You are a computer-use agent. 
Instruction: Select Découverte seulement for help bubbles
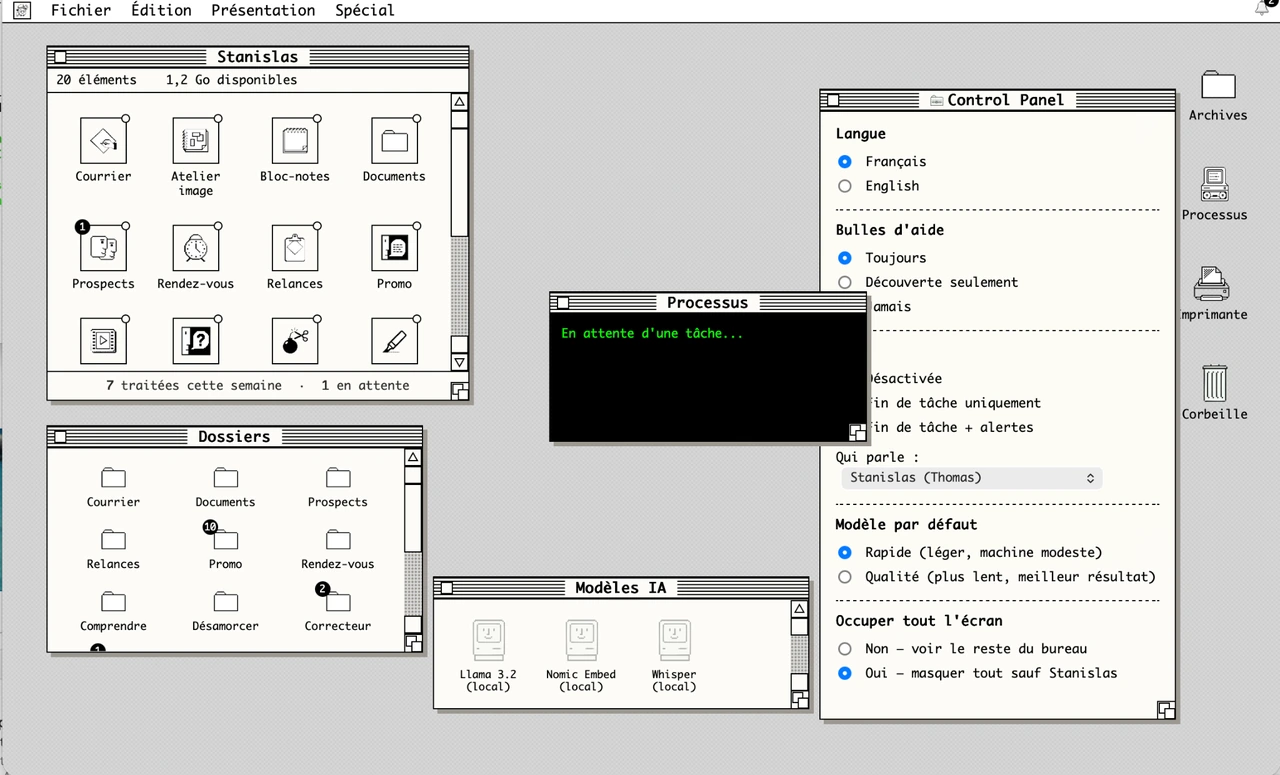[x=845, y=282]
